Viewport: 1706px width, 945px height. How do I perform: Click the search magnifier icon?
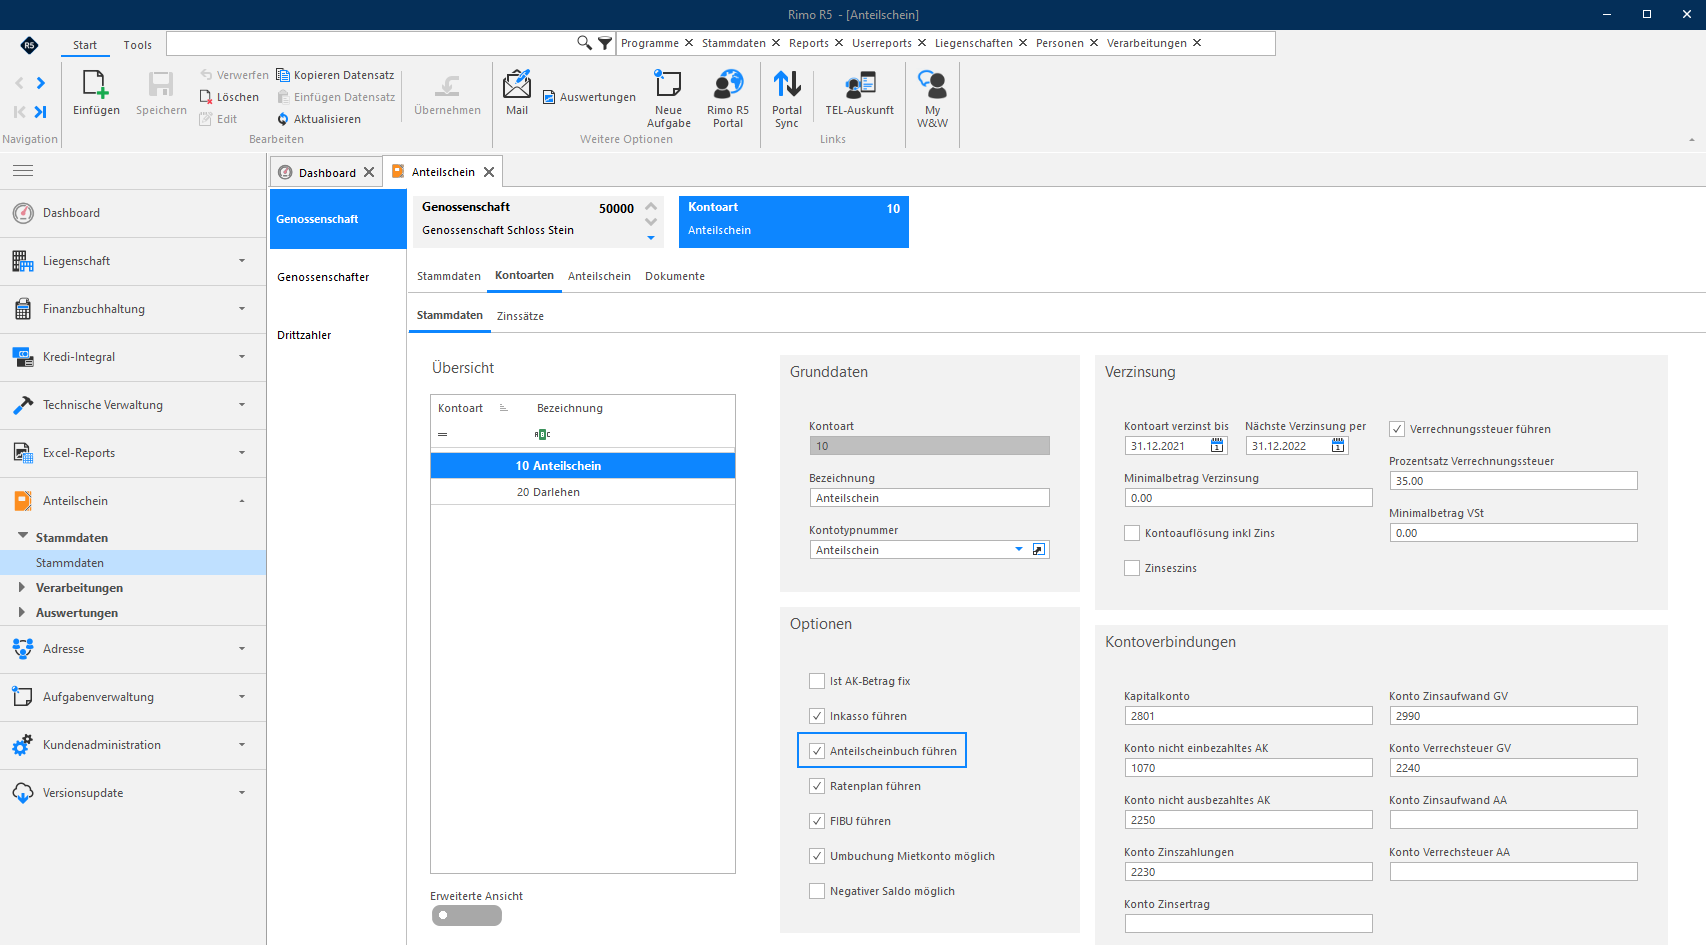[x=584, y=43]
